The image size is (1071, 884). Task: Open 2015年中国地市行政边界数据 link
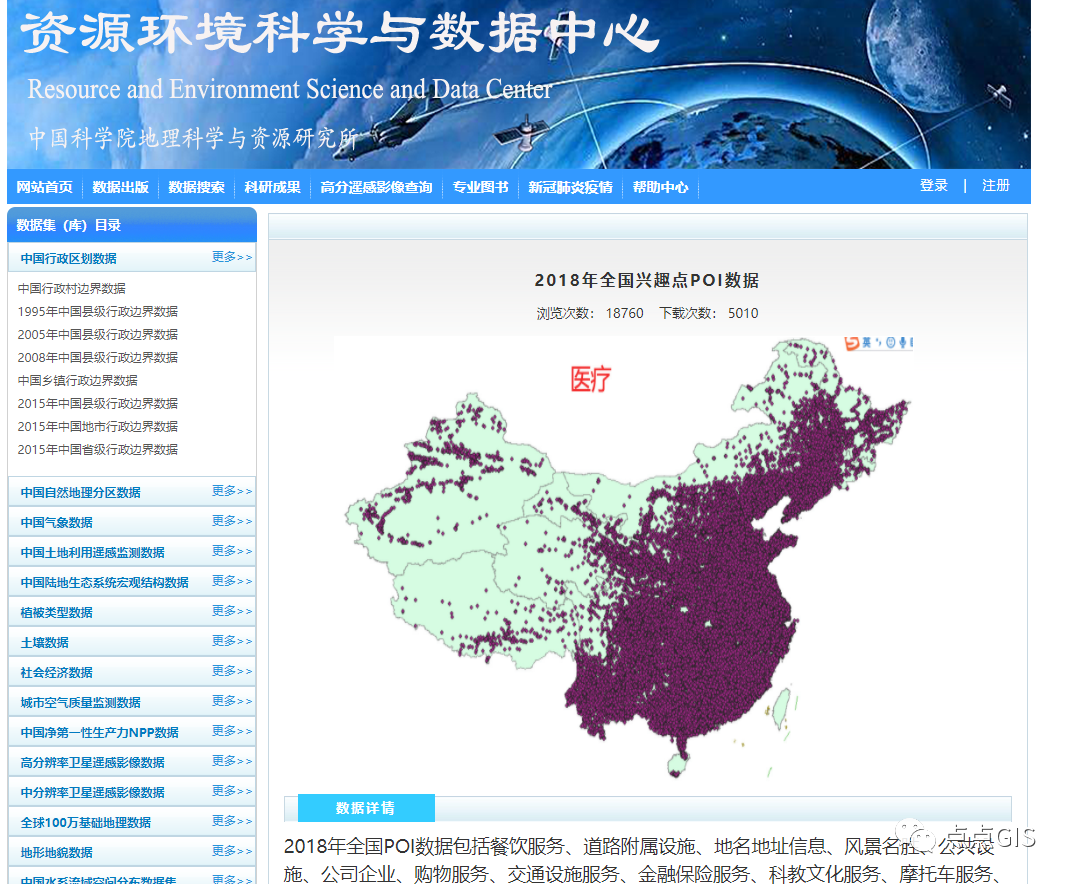(98, 426)
